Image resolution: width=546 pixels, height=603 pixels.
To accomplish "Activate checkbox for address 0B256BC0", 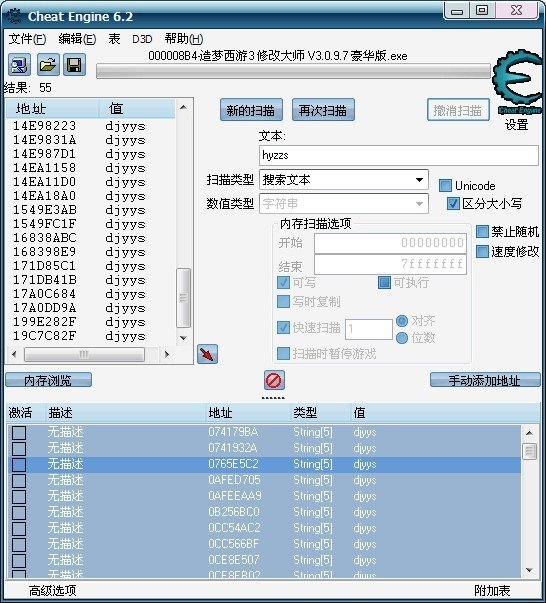I will (19, 512).
